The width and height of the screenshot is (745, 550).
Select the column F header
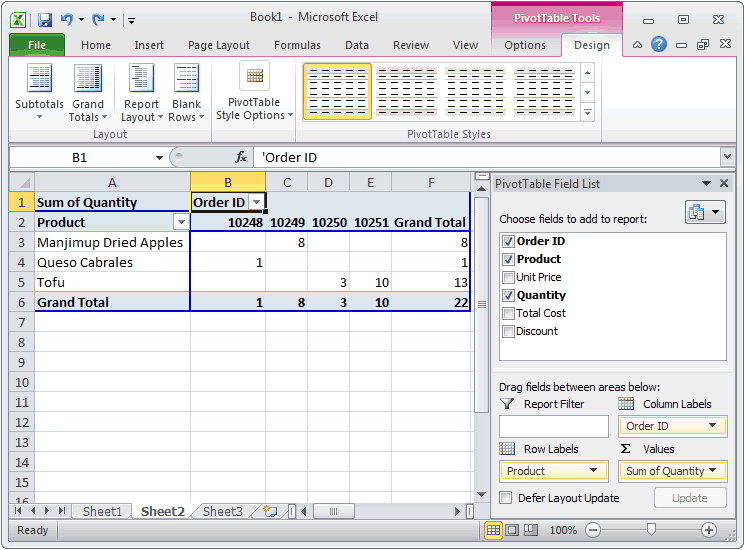(431, 183)
